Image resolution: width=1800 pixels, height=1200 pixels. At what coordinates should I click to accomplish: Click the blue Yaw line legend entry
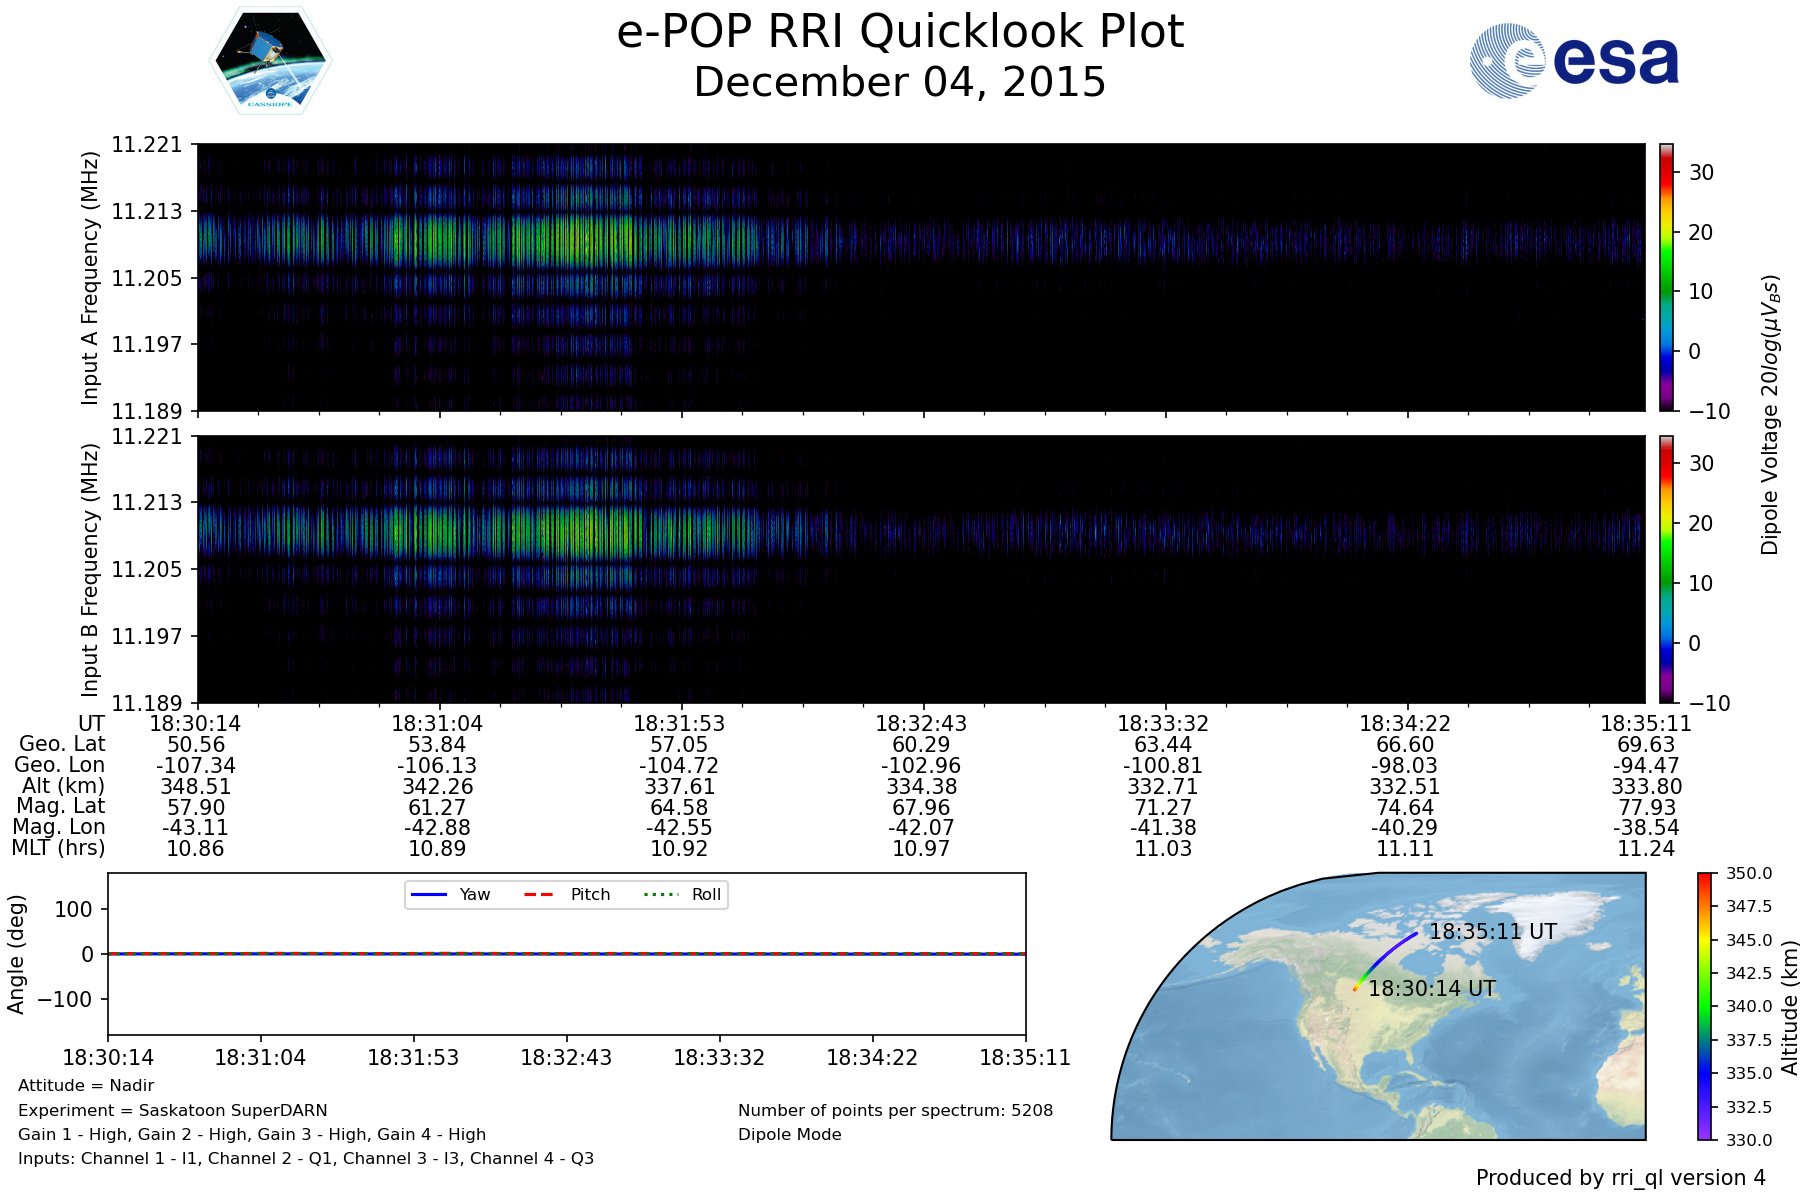[451, 894]
